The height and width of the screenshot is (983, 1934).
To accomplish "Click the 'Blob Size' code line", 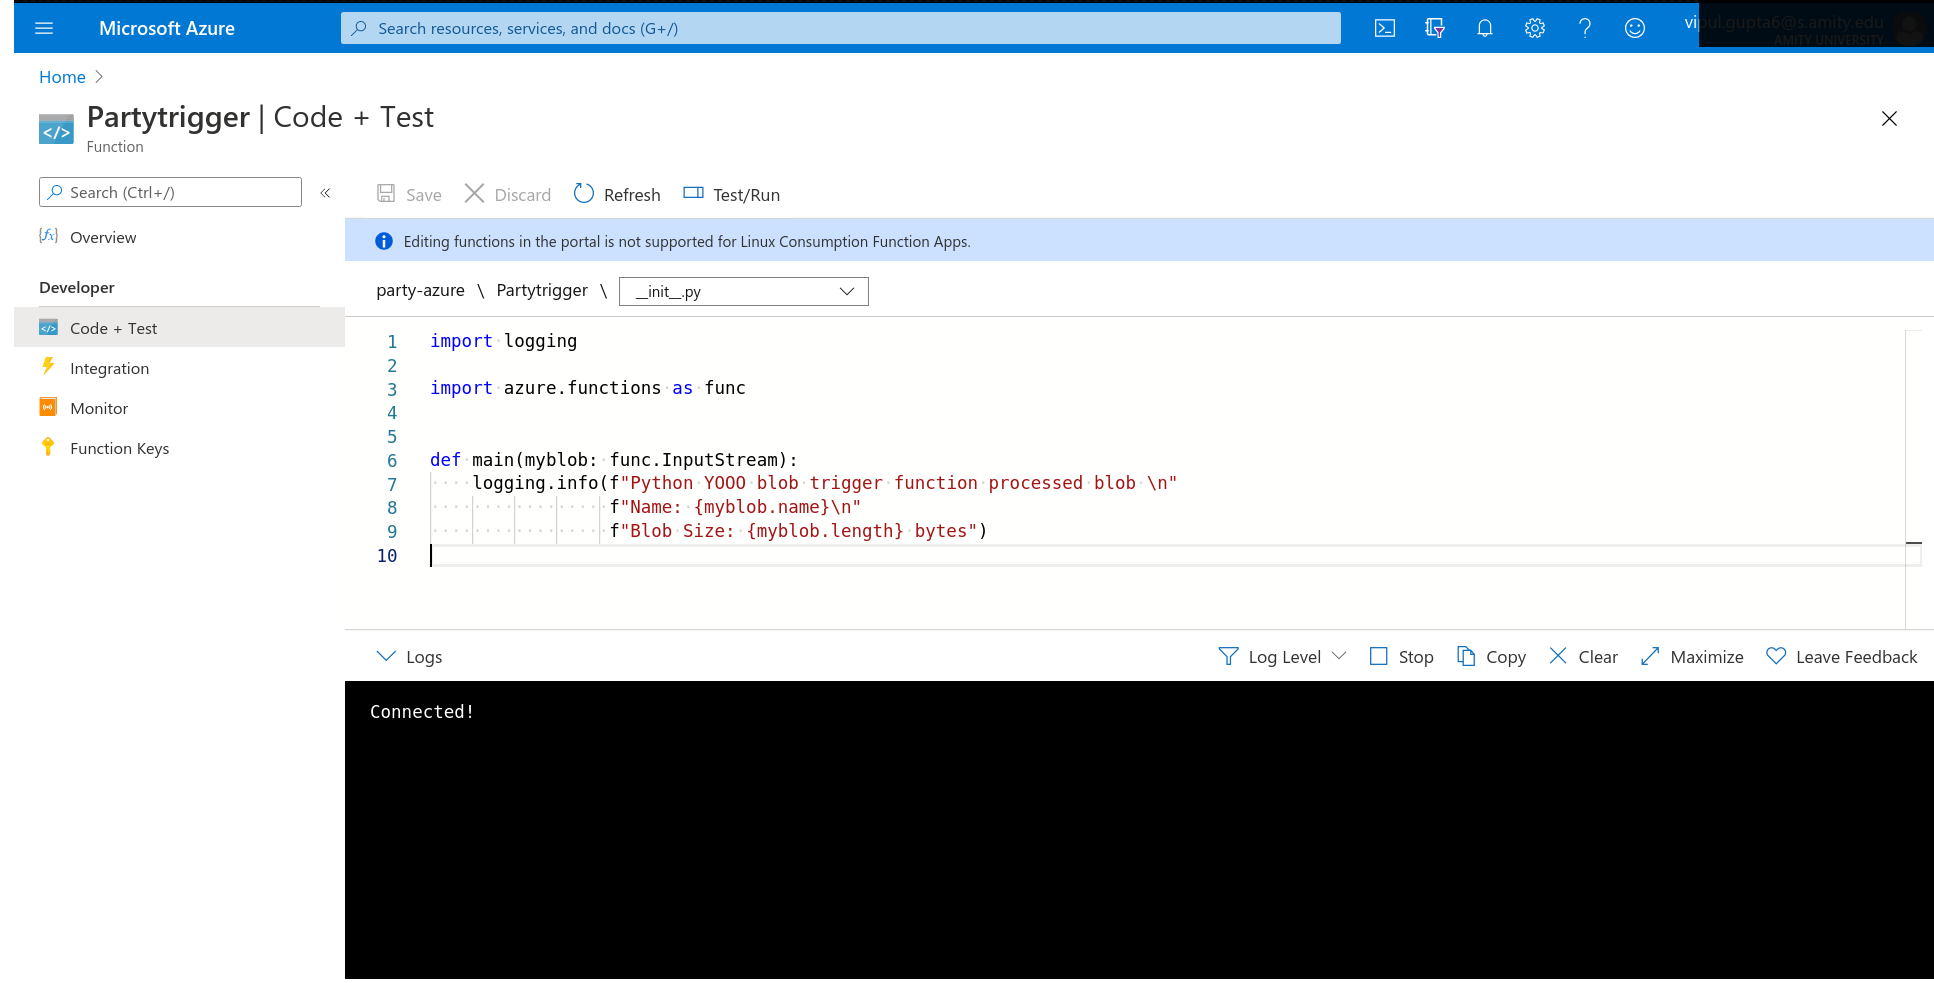I will 799,531.
